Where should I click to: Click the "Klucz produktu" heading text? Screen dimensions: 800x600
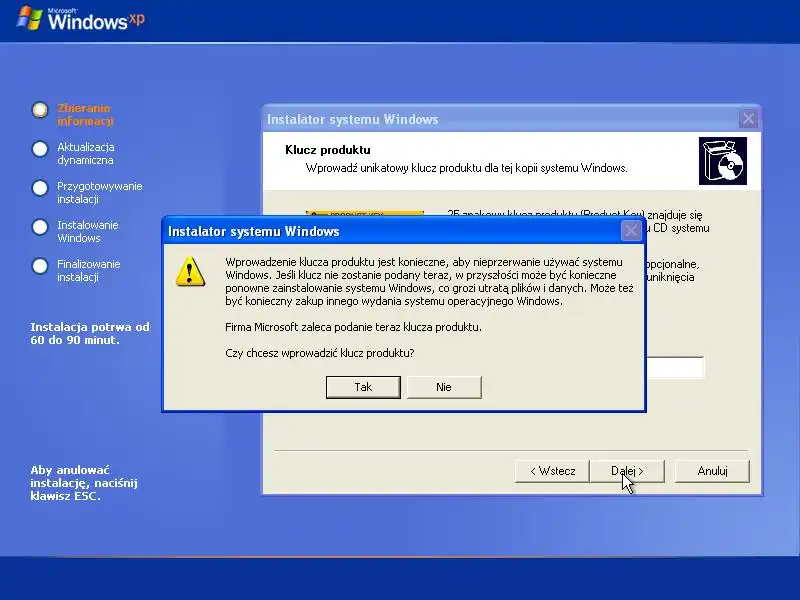(x=328, y=150)
